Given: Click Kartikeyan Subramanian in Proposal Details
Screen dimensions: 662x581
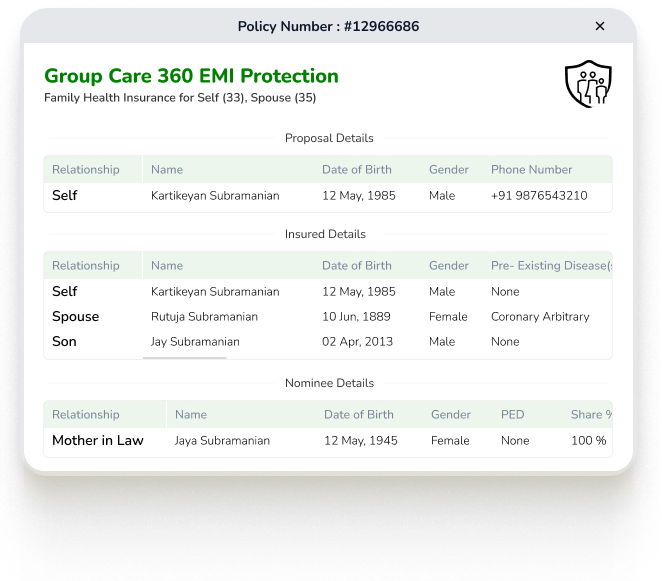Looking at the screenshot, I should [215, 195].
